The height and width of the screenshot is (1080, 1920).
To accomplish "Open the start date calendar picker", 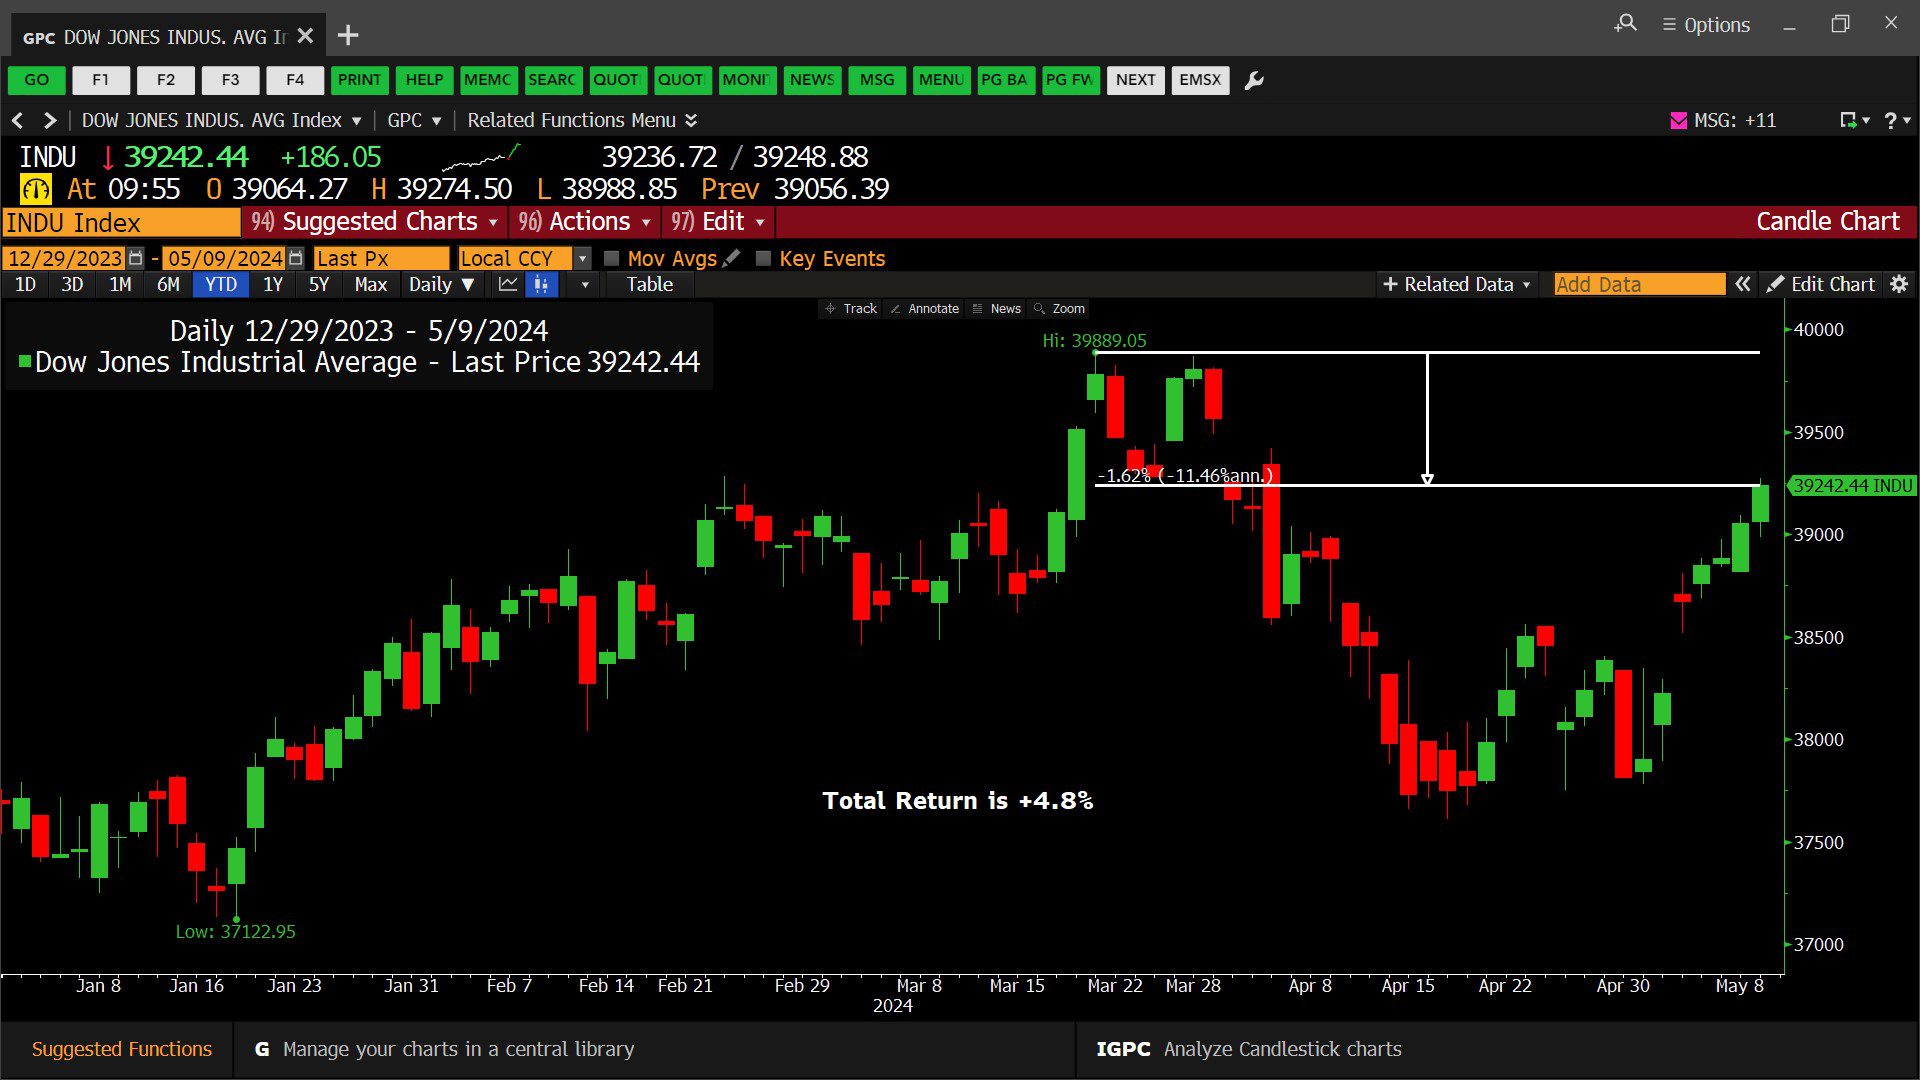I will [136, 258].
